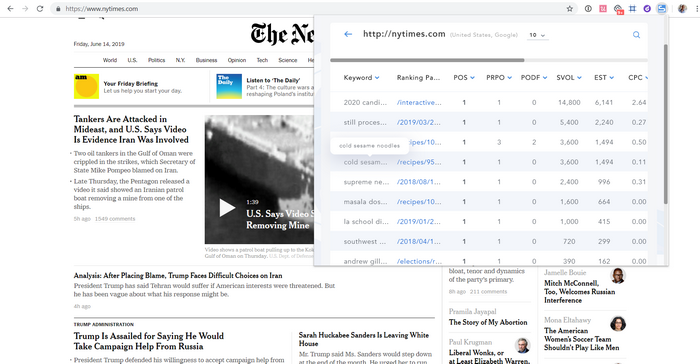Open the Politics section
Viewport: 700px width, 364px height.
click(x=156, y=60)
